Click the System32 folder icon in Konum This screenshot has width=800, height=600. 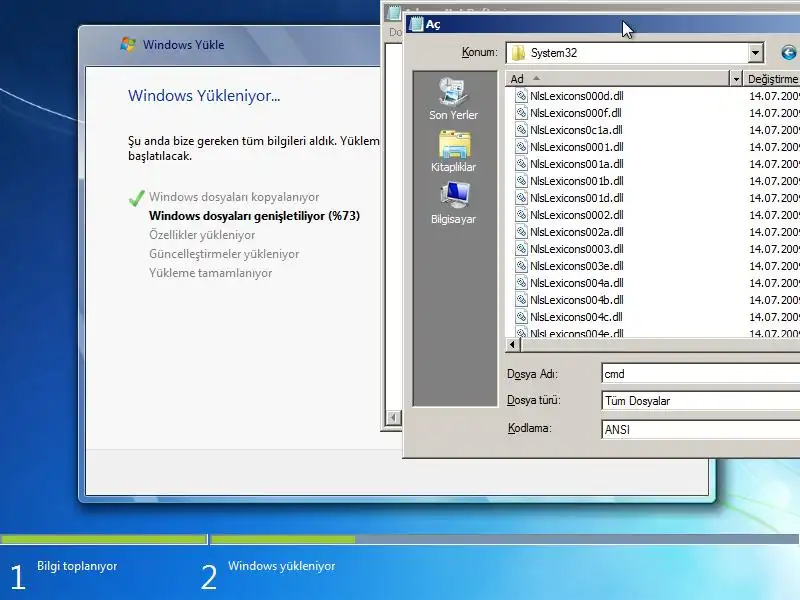tap(518, 53)
